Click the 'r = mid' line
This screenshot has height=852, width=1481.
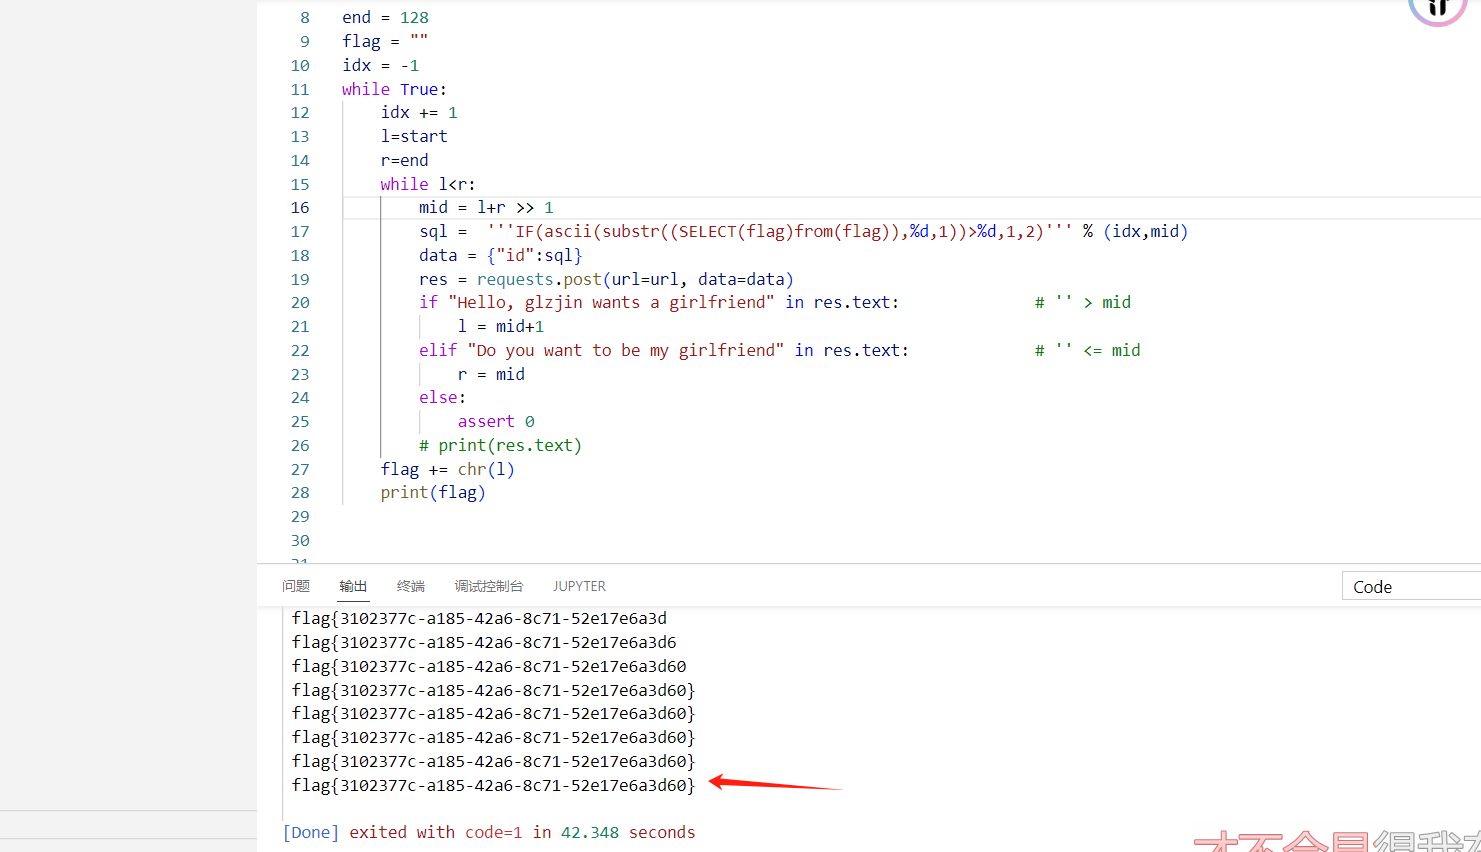click(x=491, y=375)
